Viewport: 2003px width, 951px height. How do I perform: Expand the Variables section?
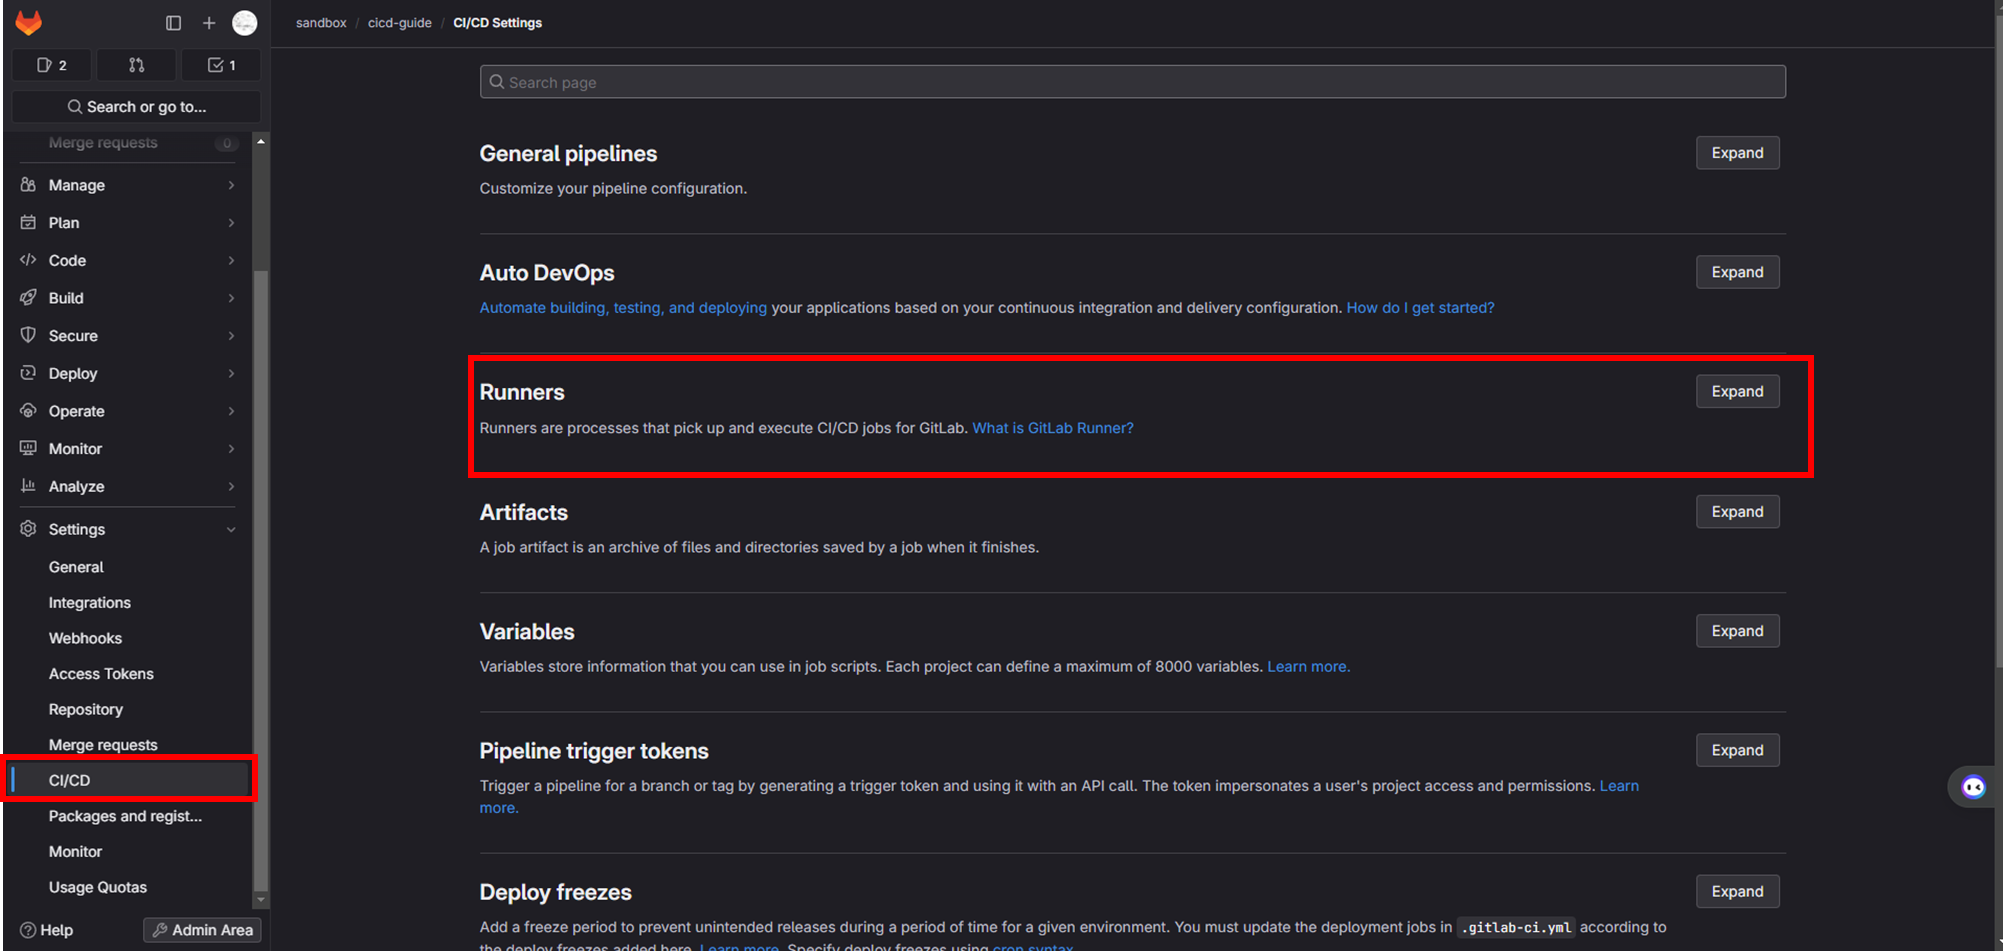point(1737,631)
